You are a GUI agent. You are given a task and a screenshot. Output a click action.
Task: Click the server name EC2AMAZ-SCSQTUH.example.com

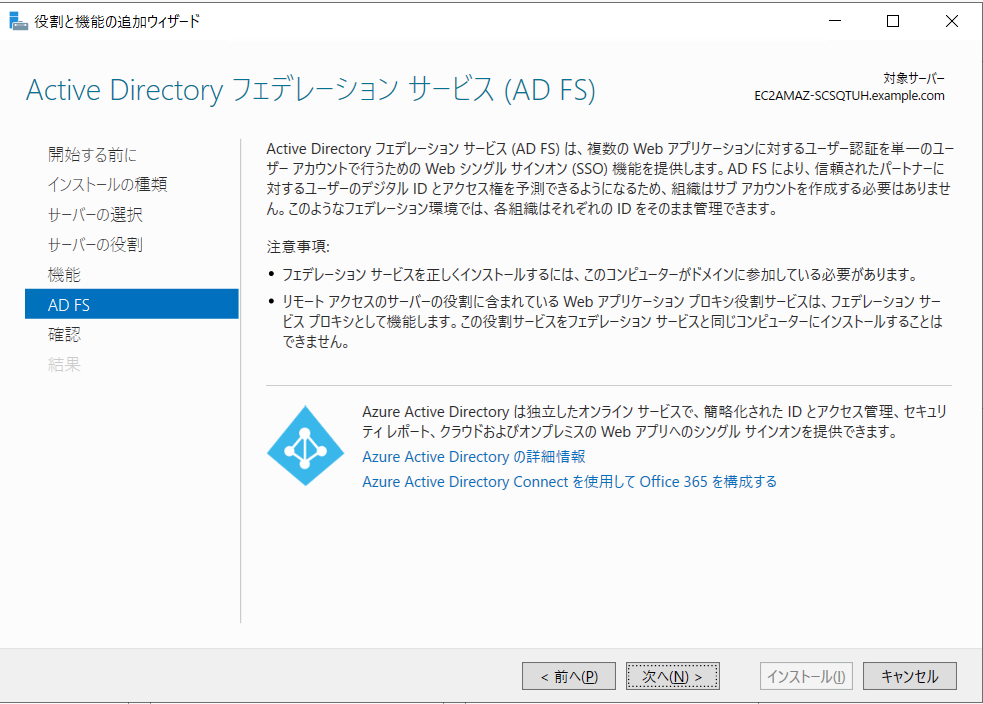849,96
